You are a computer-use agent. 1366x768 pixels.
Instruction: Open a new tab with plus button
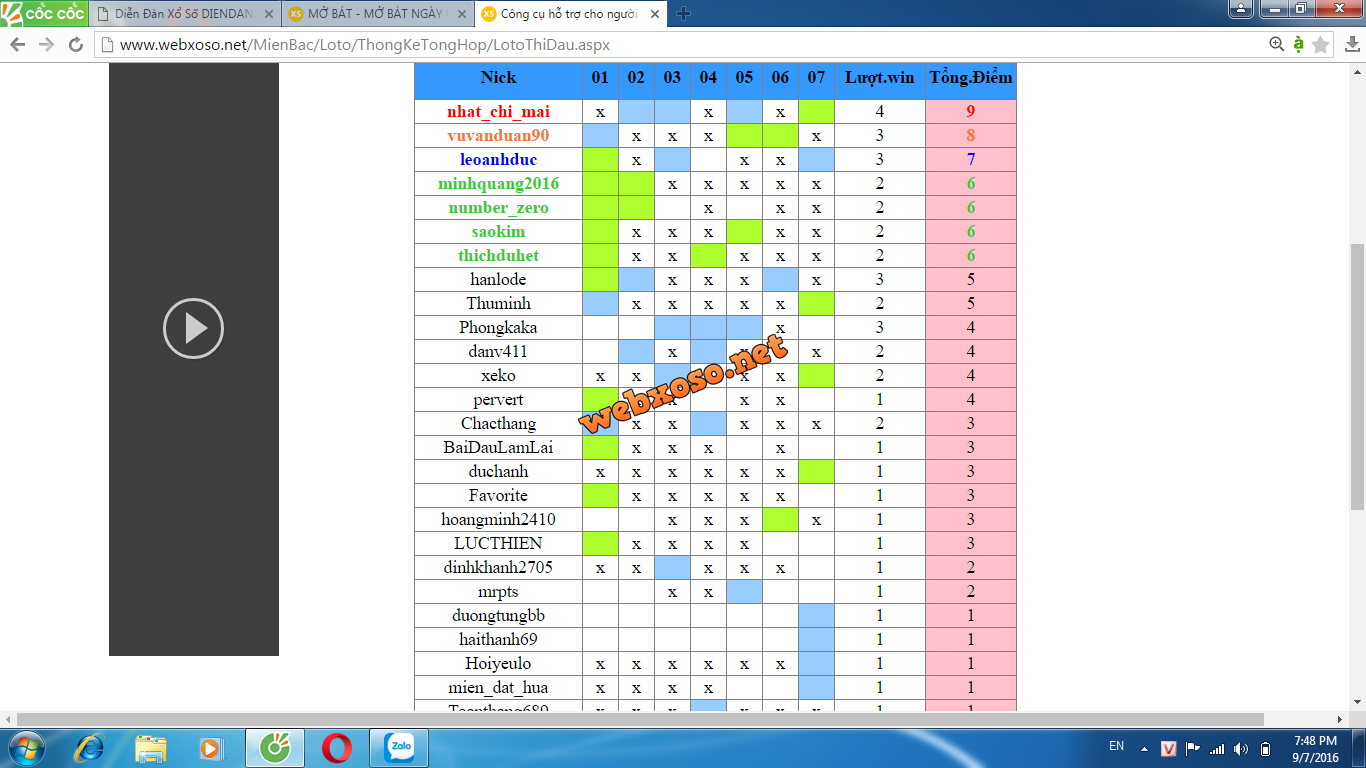tap(684, 14)
